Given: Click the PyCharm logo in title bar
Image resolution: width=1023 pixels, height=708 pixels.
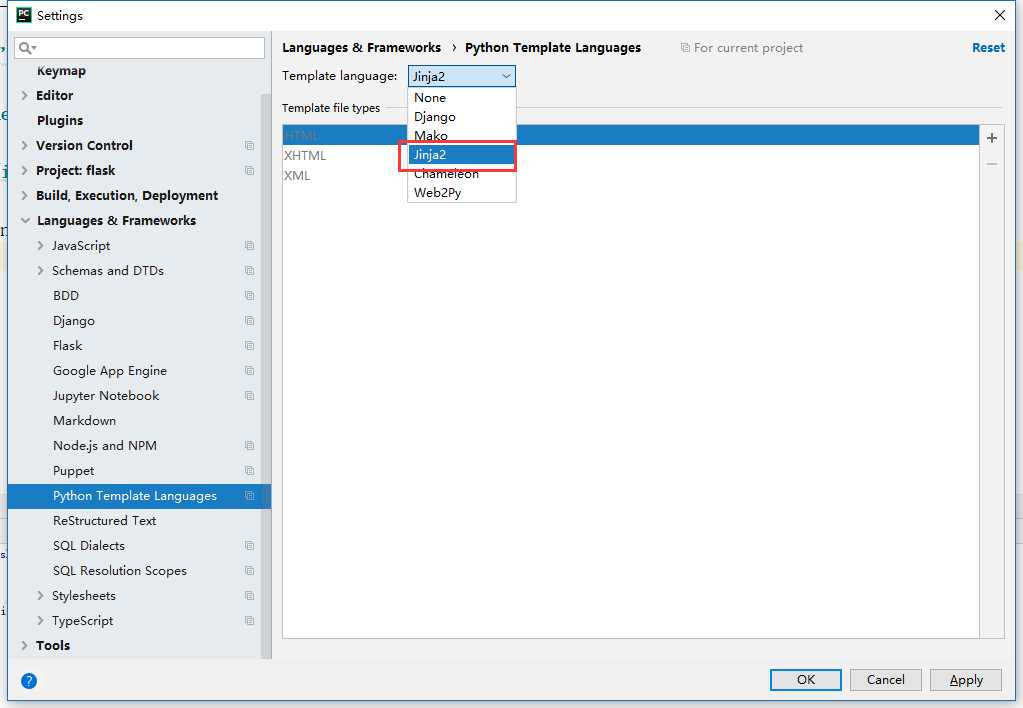Looking at the screenshot, I should coord(23,14).
